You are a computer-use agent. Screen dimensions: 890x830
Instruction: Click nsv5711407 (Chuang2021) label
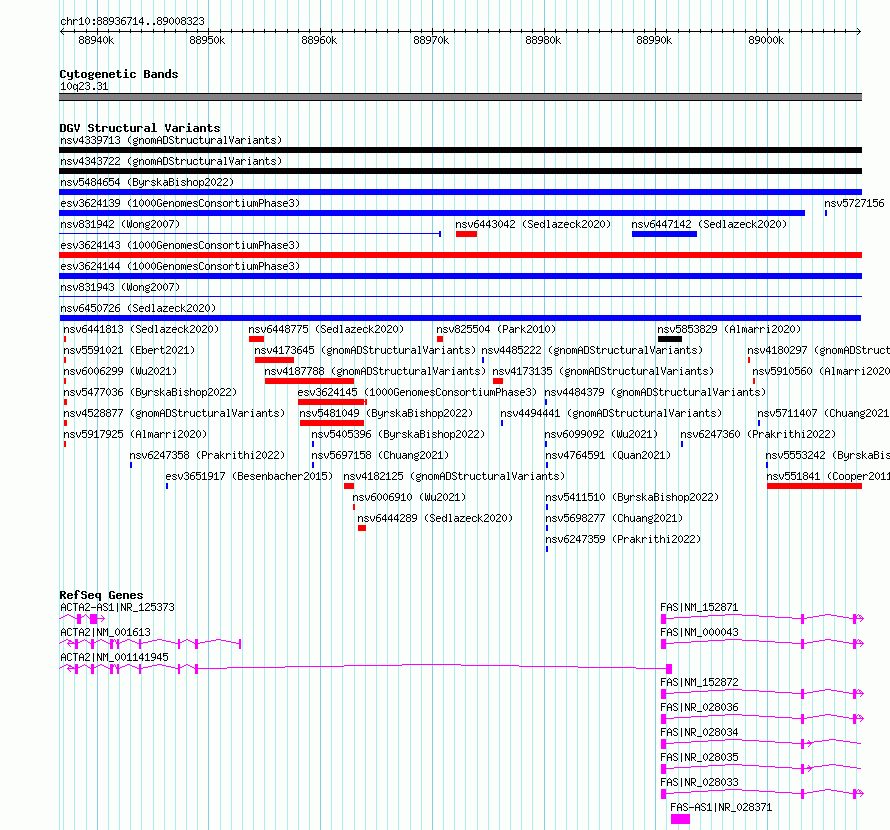[823, 413]
